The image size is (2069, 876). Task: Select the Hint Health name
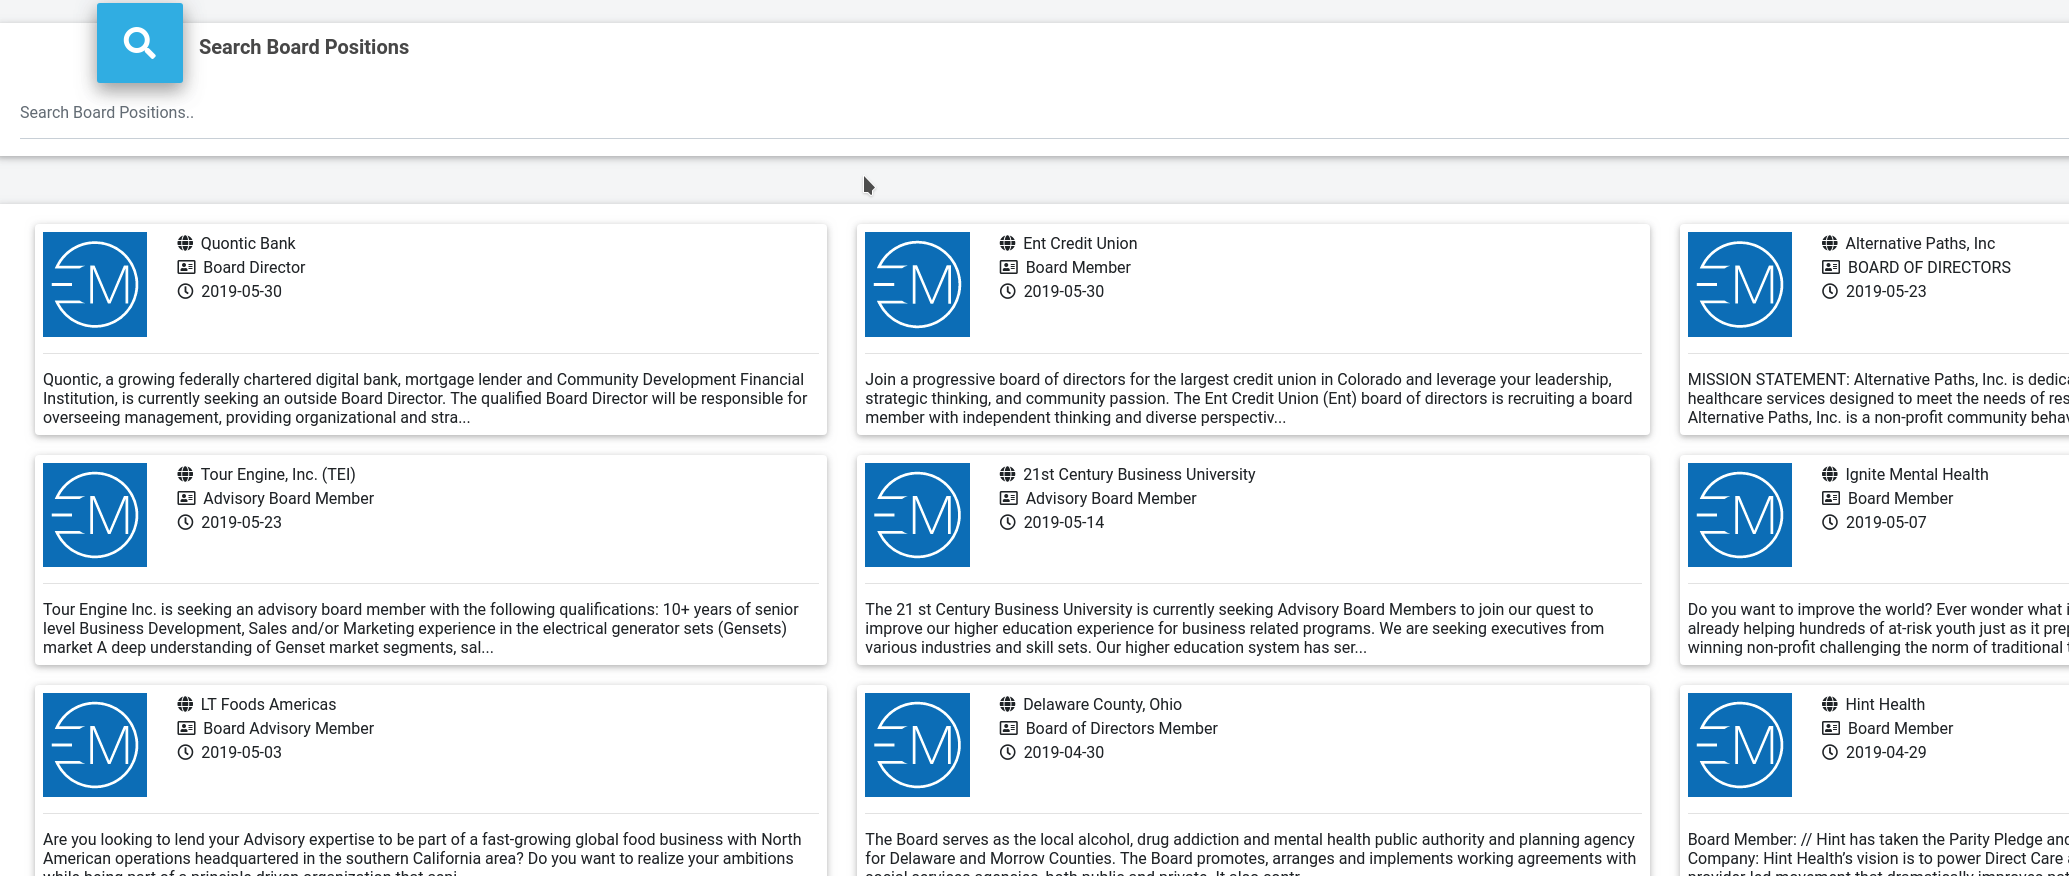click(1885, 704)
